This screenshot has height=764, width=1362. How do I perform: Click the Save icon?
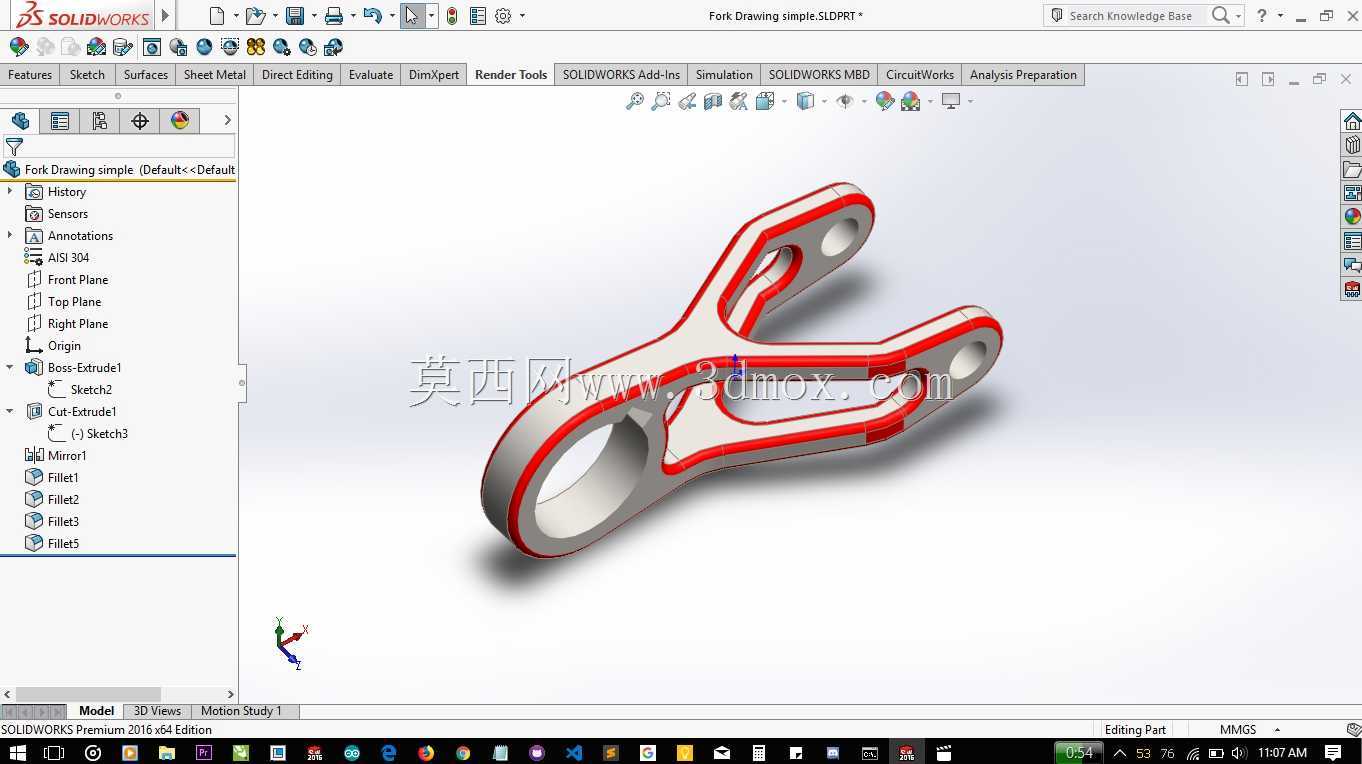[295, 16]
